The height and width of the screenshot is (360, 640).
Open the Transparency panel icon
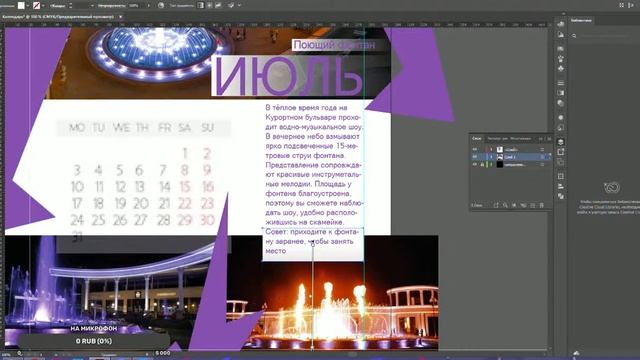pyautogui.click(x=561, y=103)
